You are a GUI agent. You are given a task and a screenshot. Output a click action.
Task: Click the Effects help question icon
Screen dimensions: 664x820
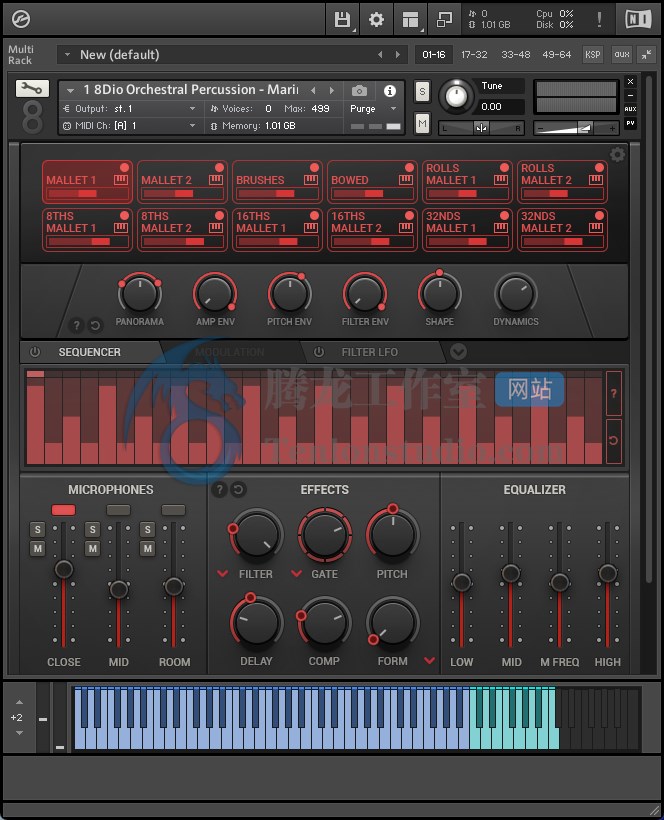pos(220,489)
